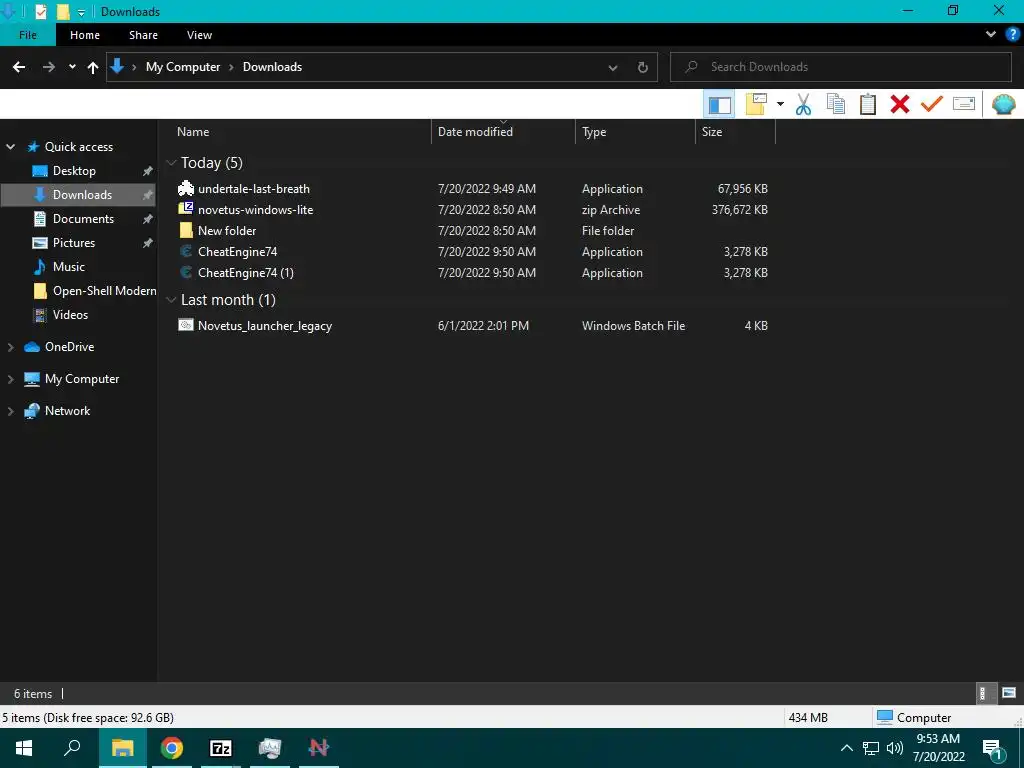Refresh the Downloads folder
This screenshot has width=1024, height=768.
[643, 67]
